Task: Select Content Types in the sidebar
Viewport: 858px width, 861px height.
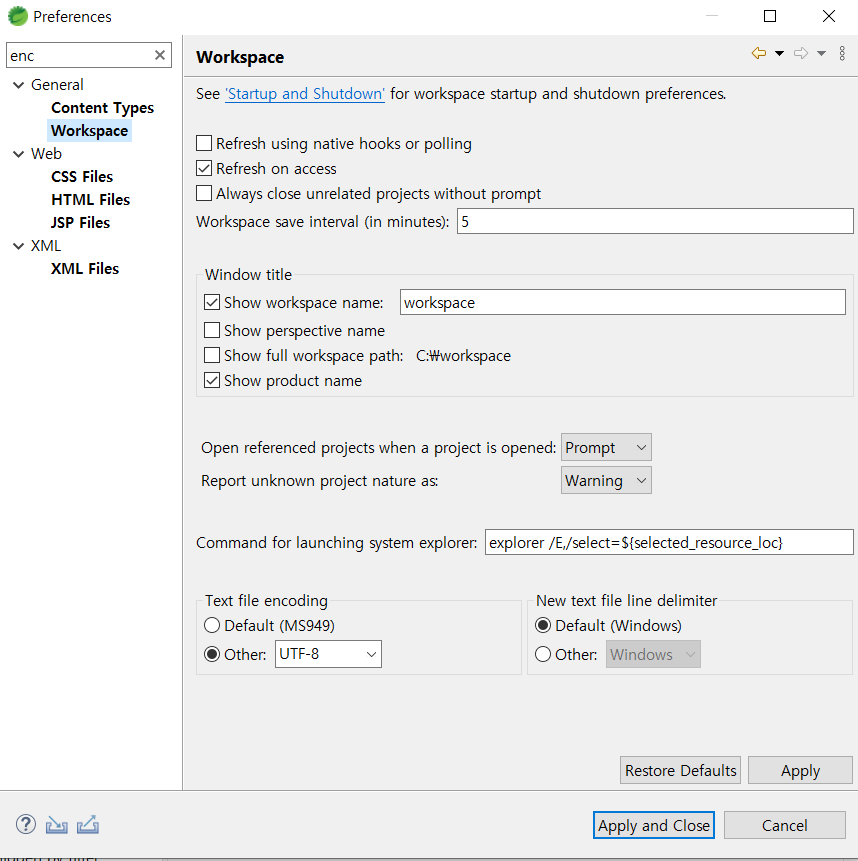Action: (x=102, y=107)
